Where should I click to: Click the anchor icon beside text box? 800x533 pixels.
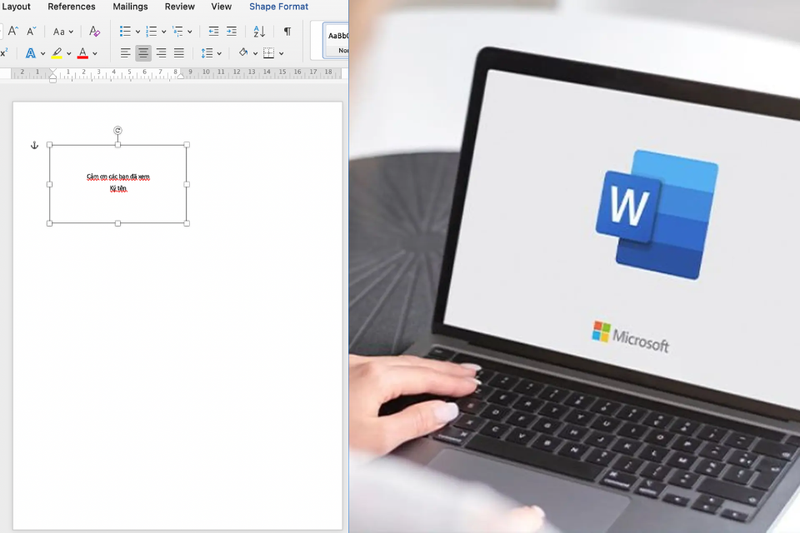pos(35,145)
